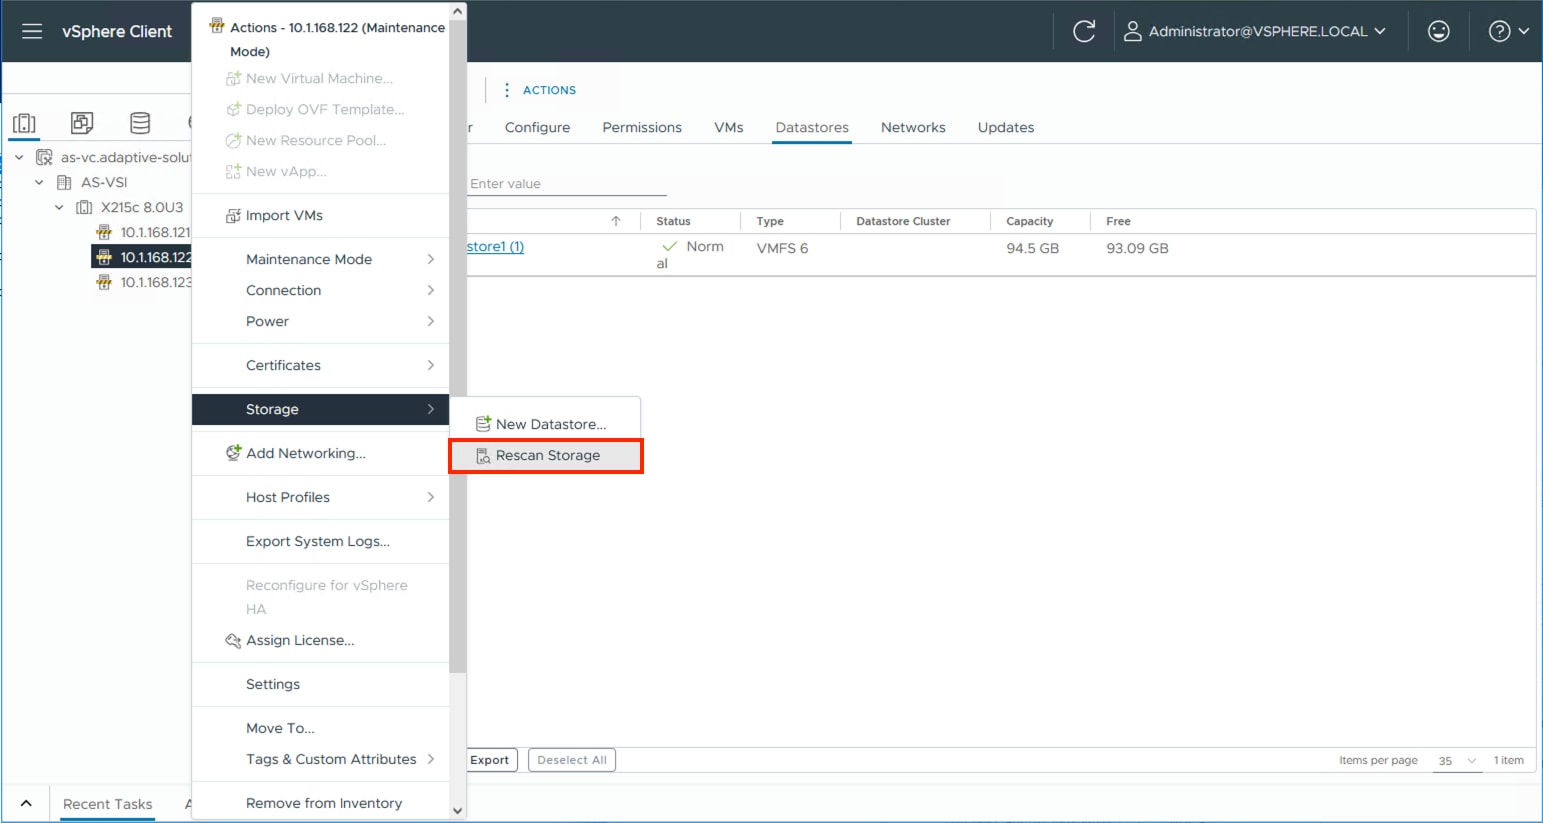Click the Deselect All button
Screen dimensions: 1543x823
[x=572, y=760]
